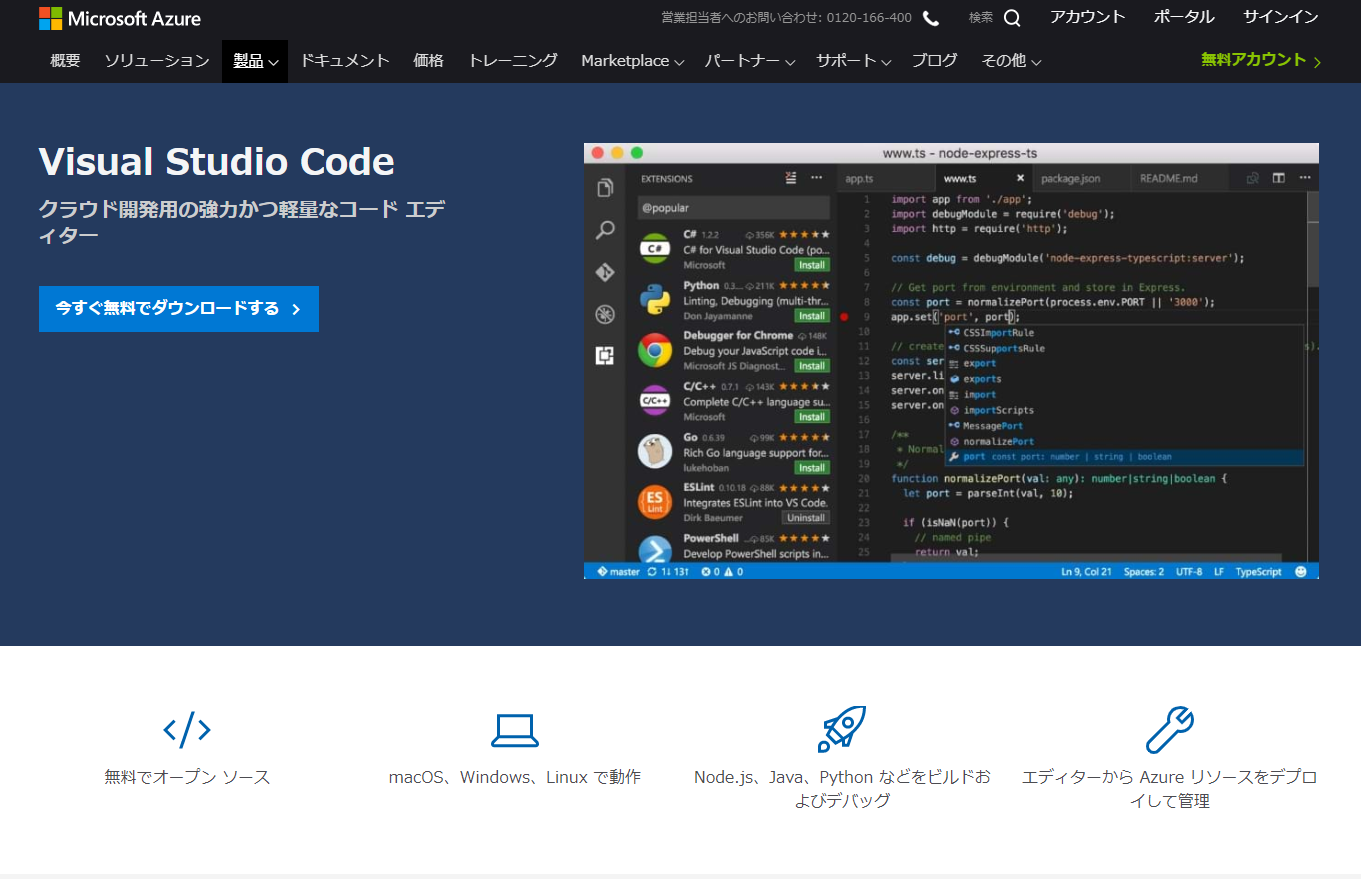This screenshot has height=879, width=1361.
Task: Open the Extensions panel more actions ellipsis
Action: click(817, 178)
